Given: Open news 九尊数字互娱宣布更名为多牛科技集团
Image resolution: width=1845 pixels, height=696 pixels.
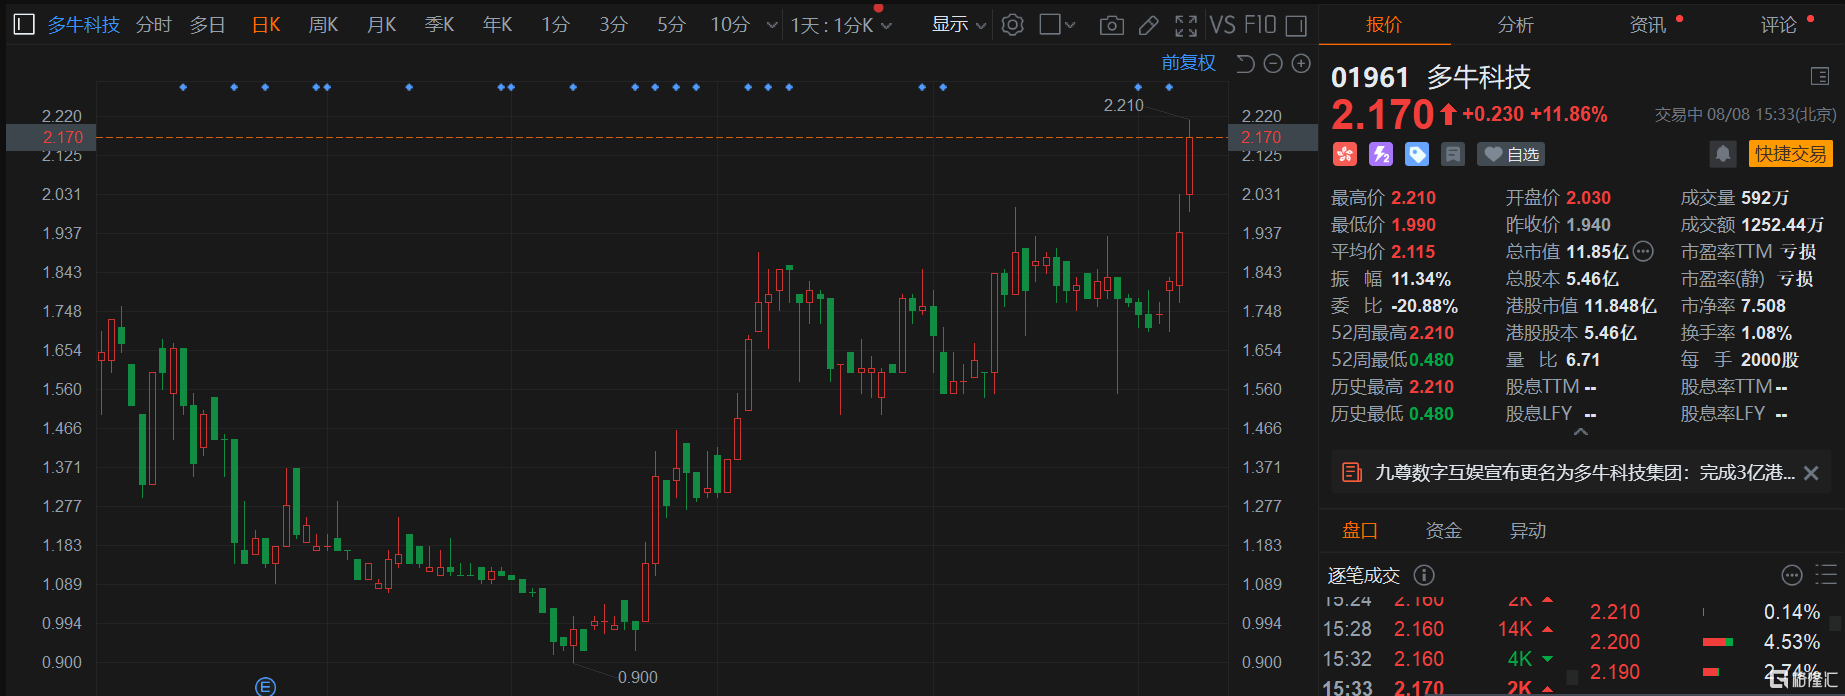Looking at the screenshot, I should pos(1585,472).
